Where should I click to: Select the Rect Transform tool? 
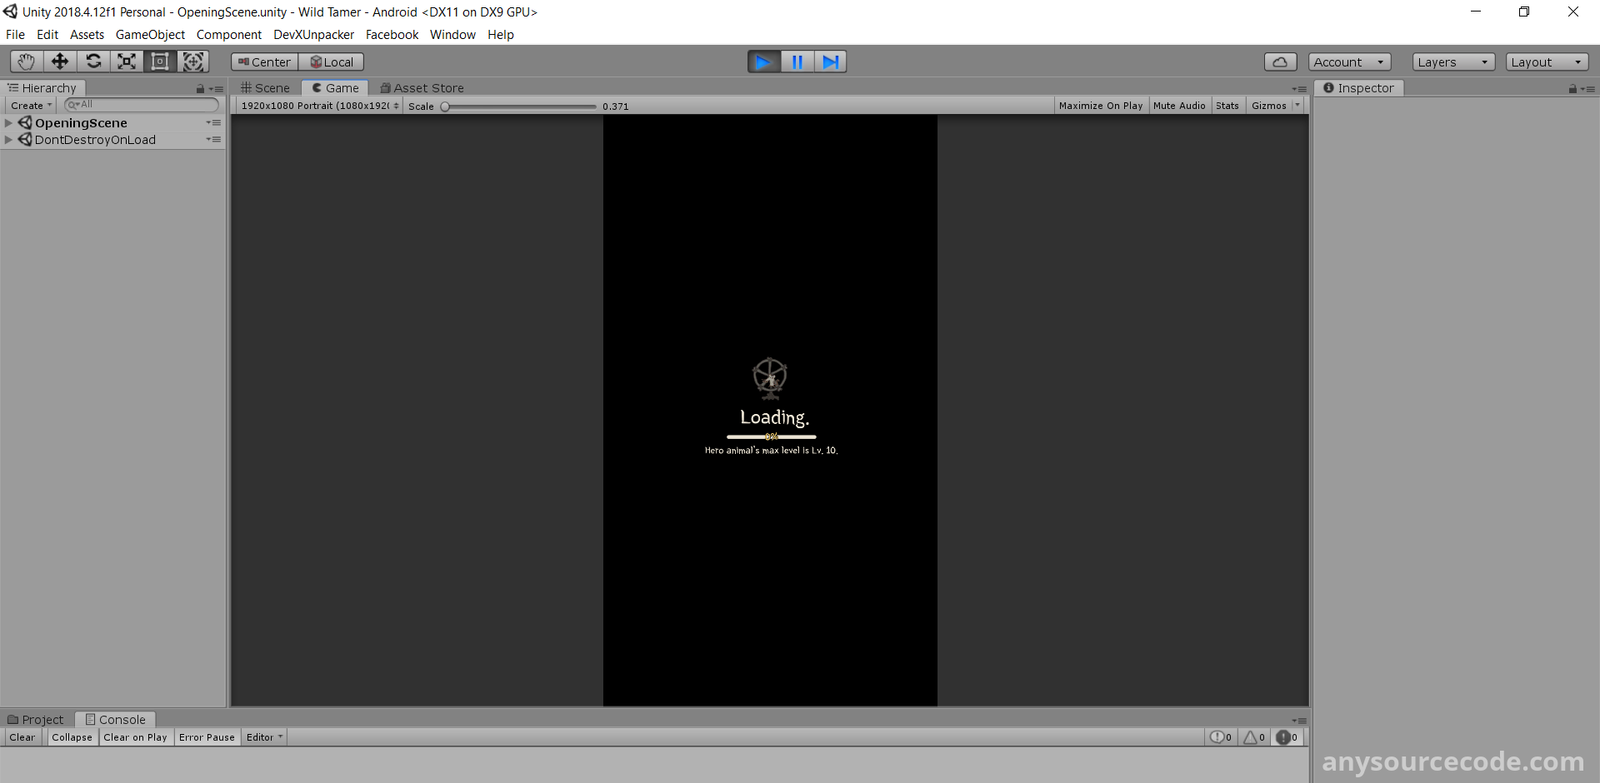coord(160,62)
